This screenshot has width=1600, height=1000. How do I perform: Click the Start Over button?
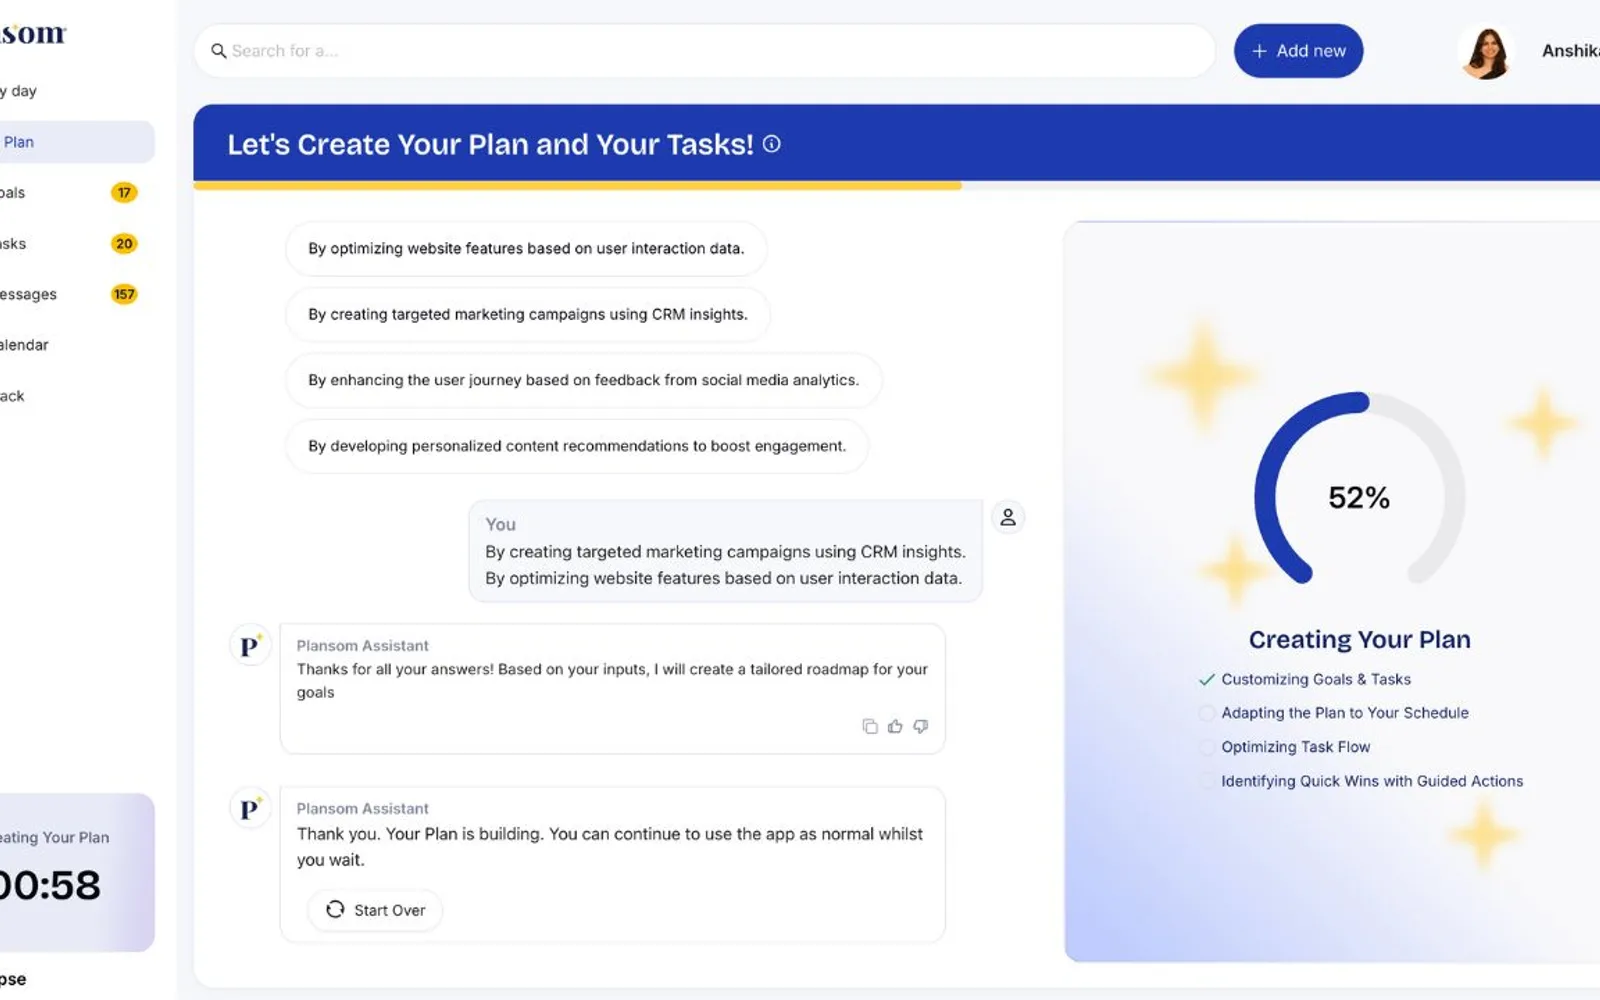pyautogui.click(x=375, y=910)
